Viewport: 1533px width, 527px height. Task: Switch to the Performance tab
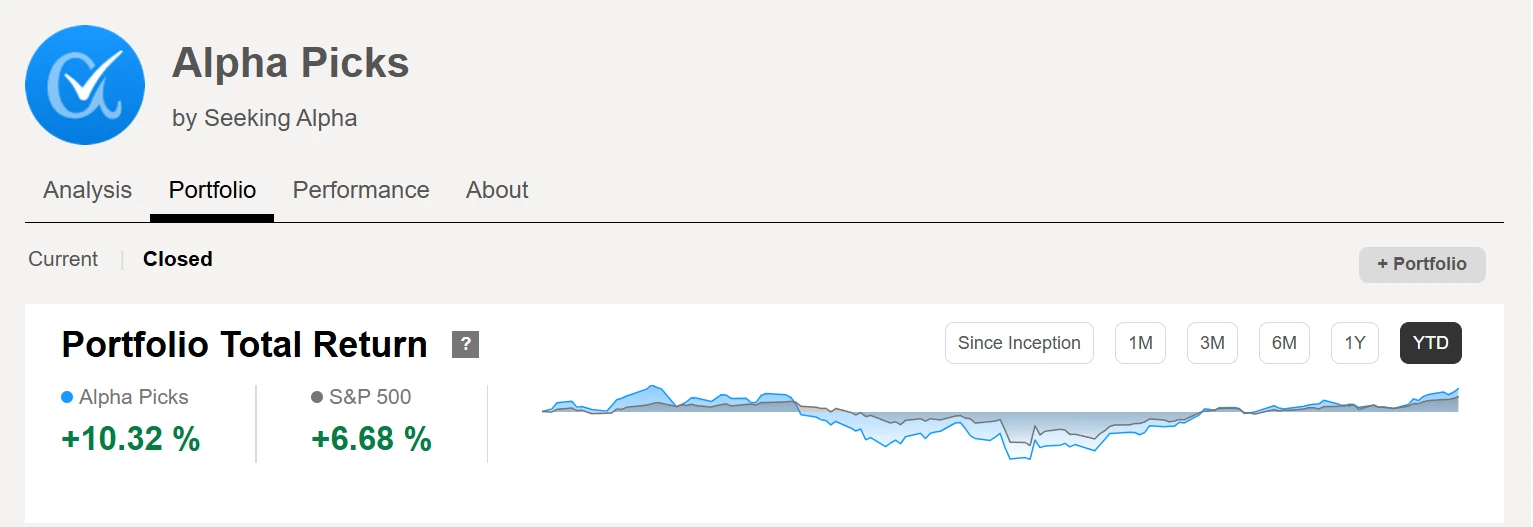pos(361,190)
